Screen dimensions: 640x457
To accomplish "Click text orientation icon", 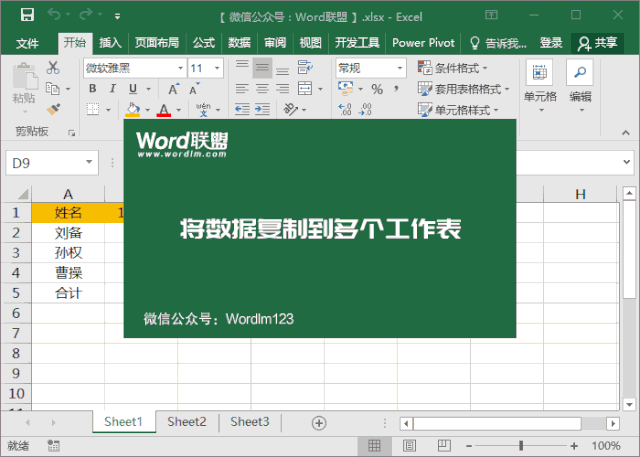I will click(x=291, y=109).
